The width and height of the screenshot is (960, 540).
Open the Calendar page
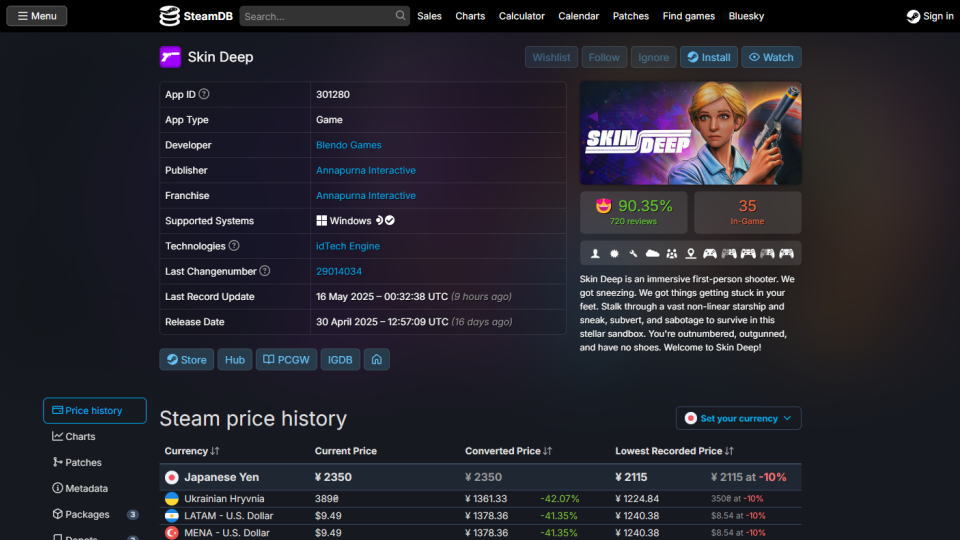coord(579,16)
